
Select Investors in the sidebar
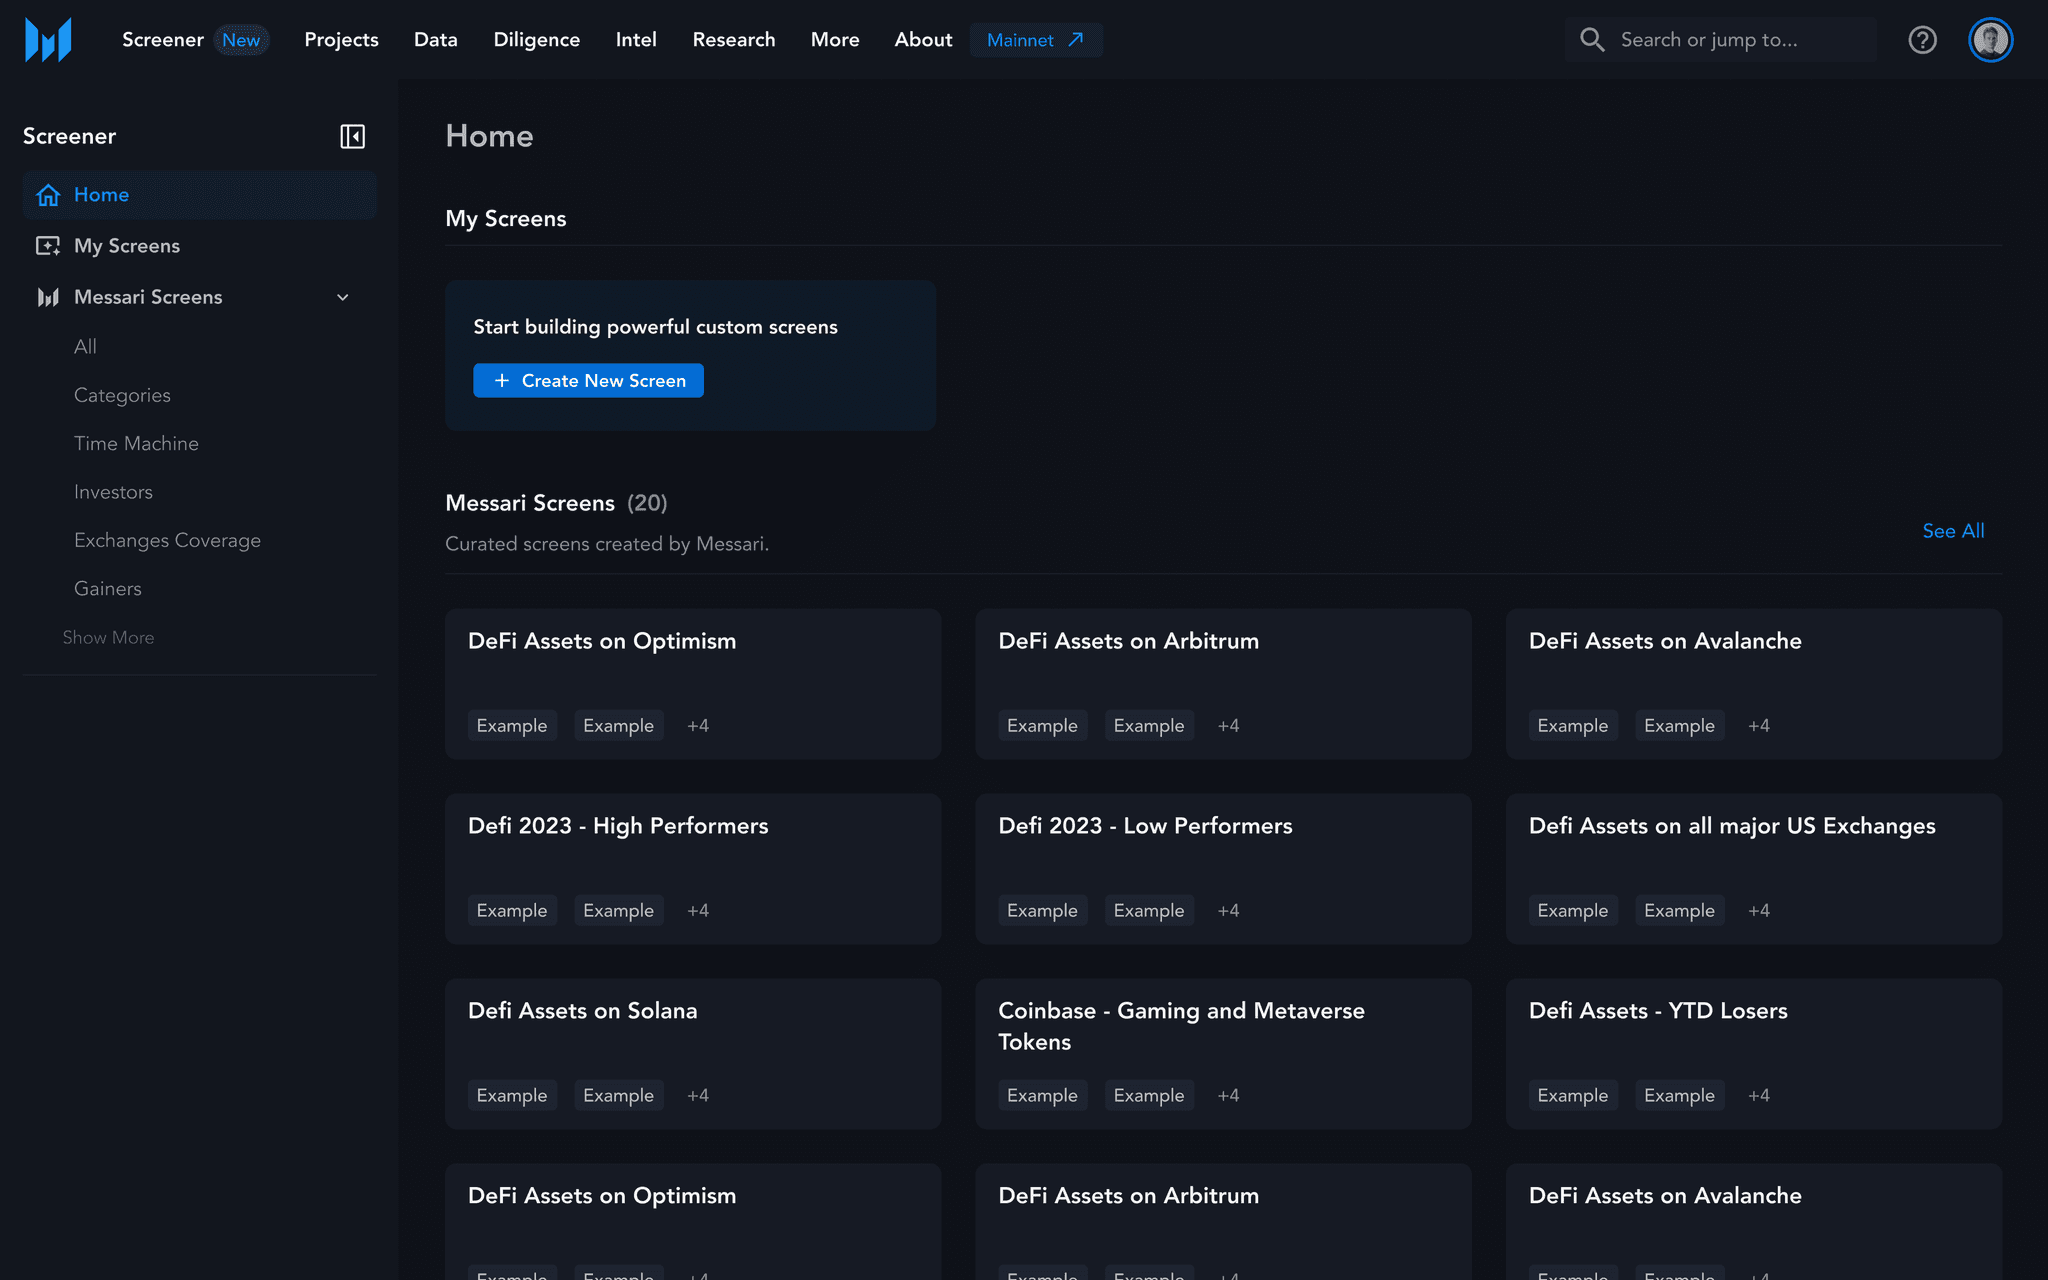click(113, 492)
